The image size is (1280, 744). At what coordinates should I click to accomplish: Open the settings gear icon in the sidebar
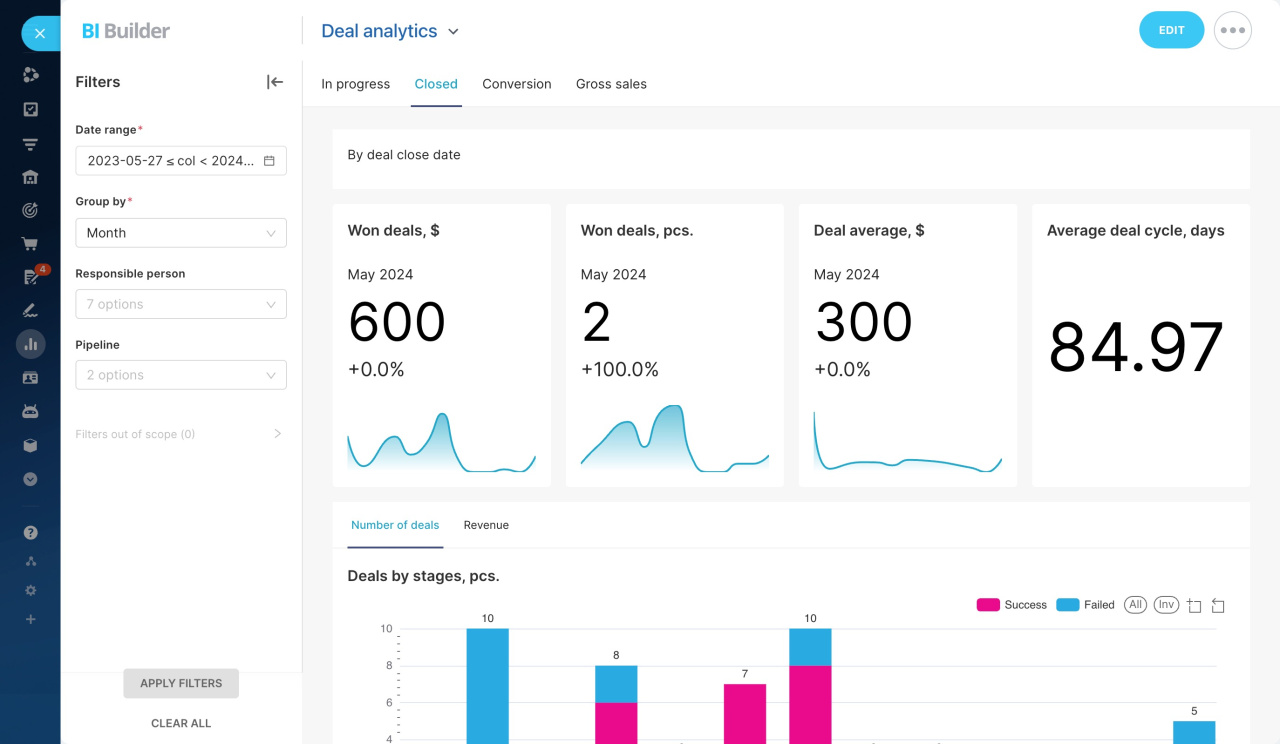[x=31, y=591]
